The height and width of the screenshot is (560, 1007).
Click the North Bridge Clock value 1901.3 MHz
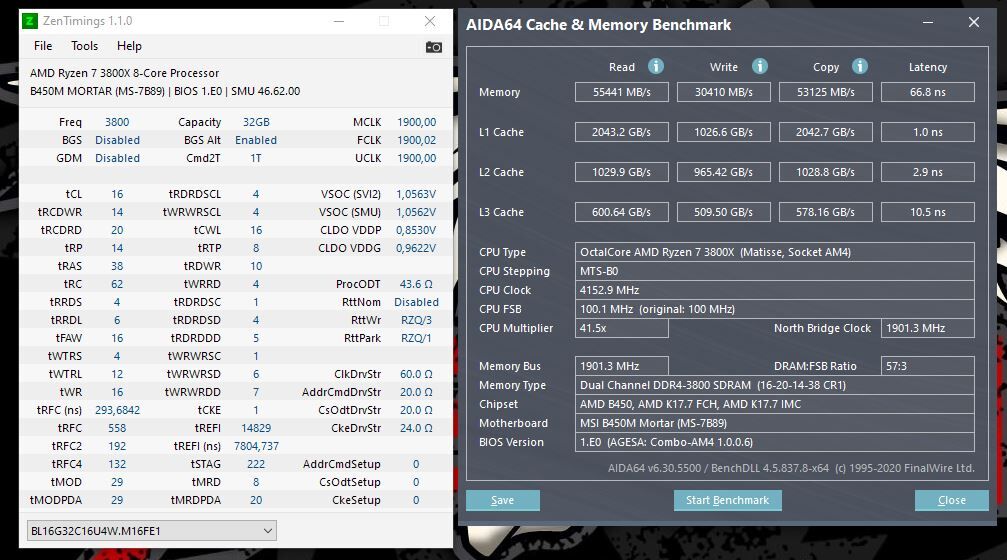(928, 328)
